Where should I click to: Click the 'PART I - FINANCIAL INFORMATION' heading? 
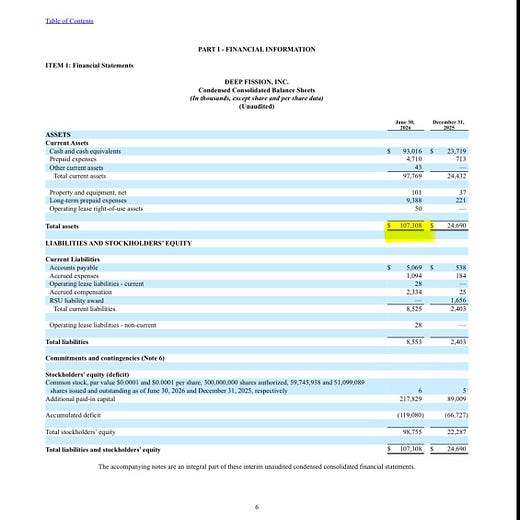click(257, 49)
